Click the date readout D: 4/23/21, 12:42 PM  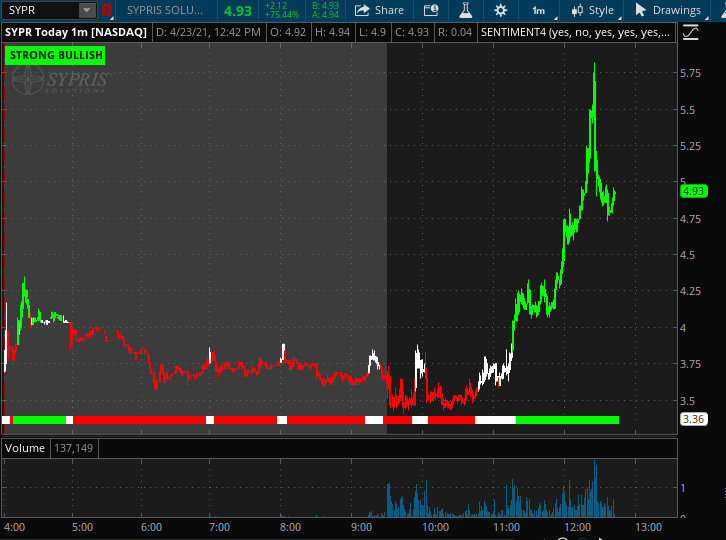[208, 32]
